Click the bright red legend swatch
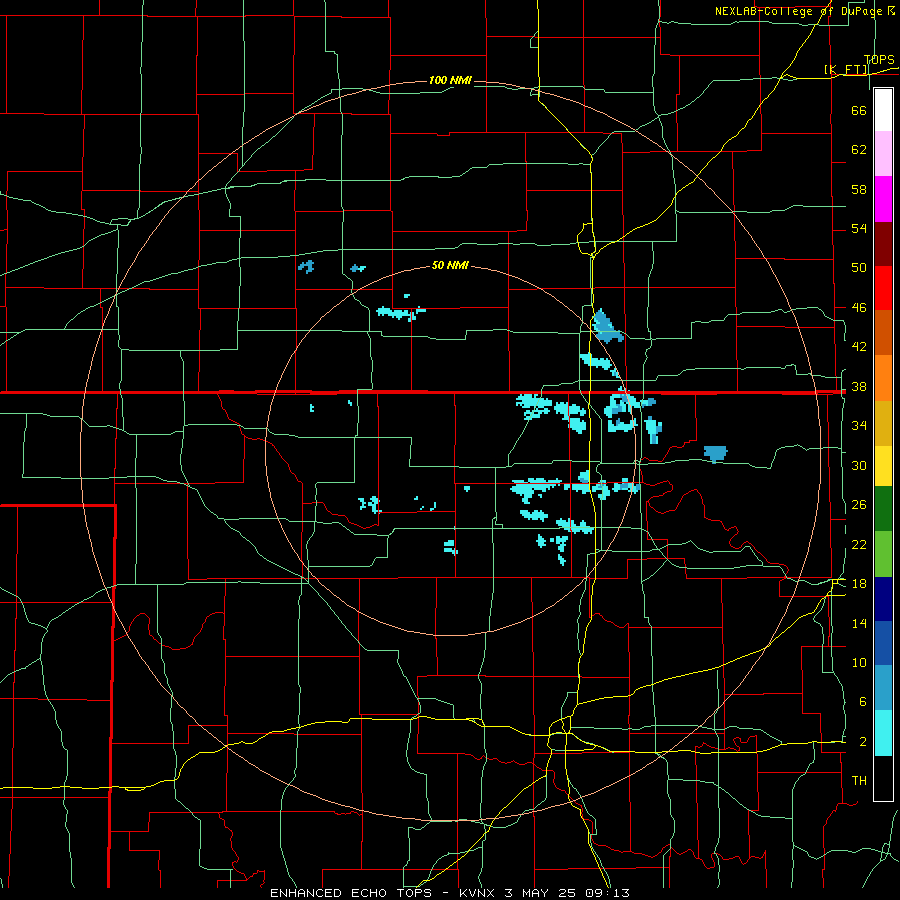 point(883,288)
